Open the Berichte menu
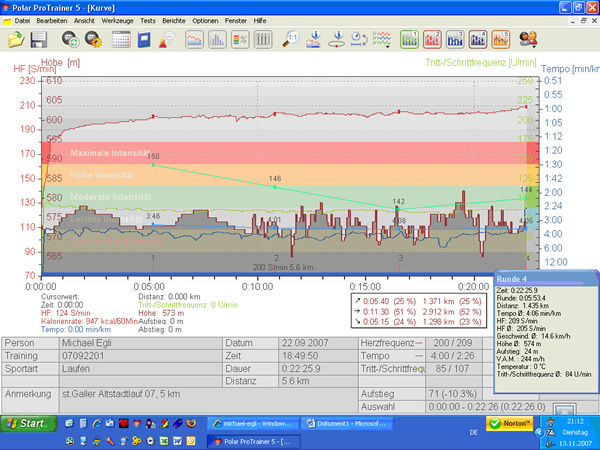Screen dimensions: 600x450 click(174, 21)
